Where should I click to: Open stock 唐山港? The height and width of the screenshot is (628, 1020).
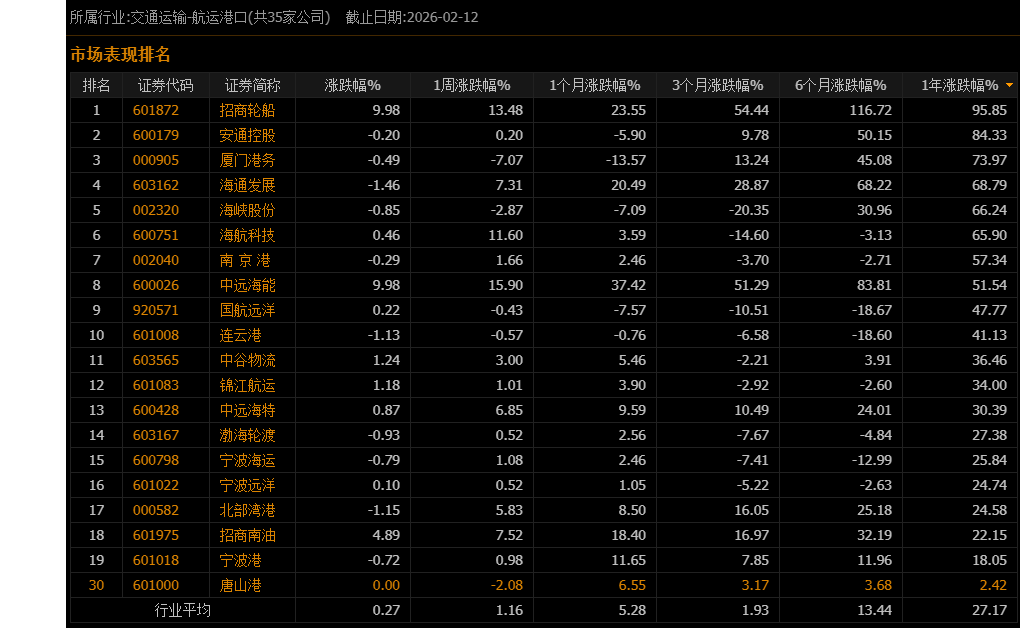pos(240,585)
